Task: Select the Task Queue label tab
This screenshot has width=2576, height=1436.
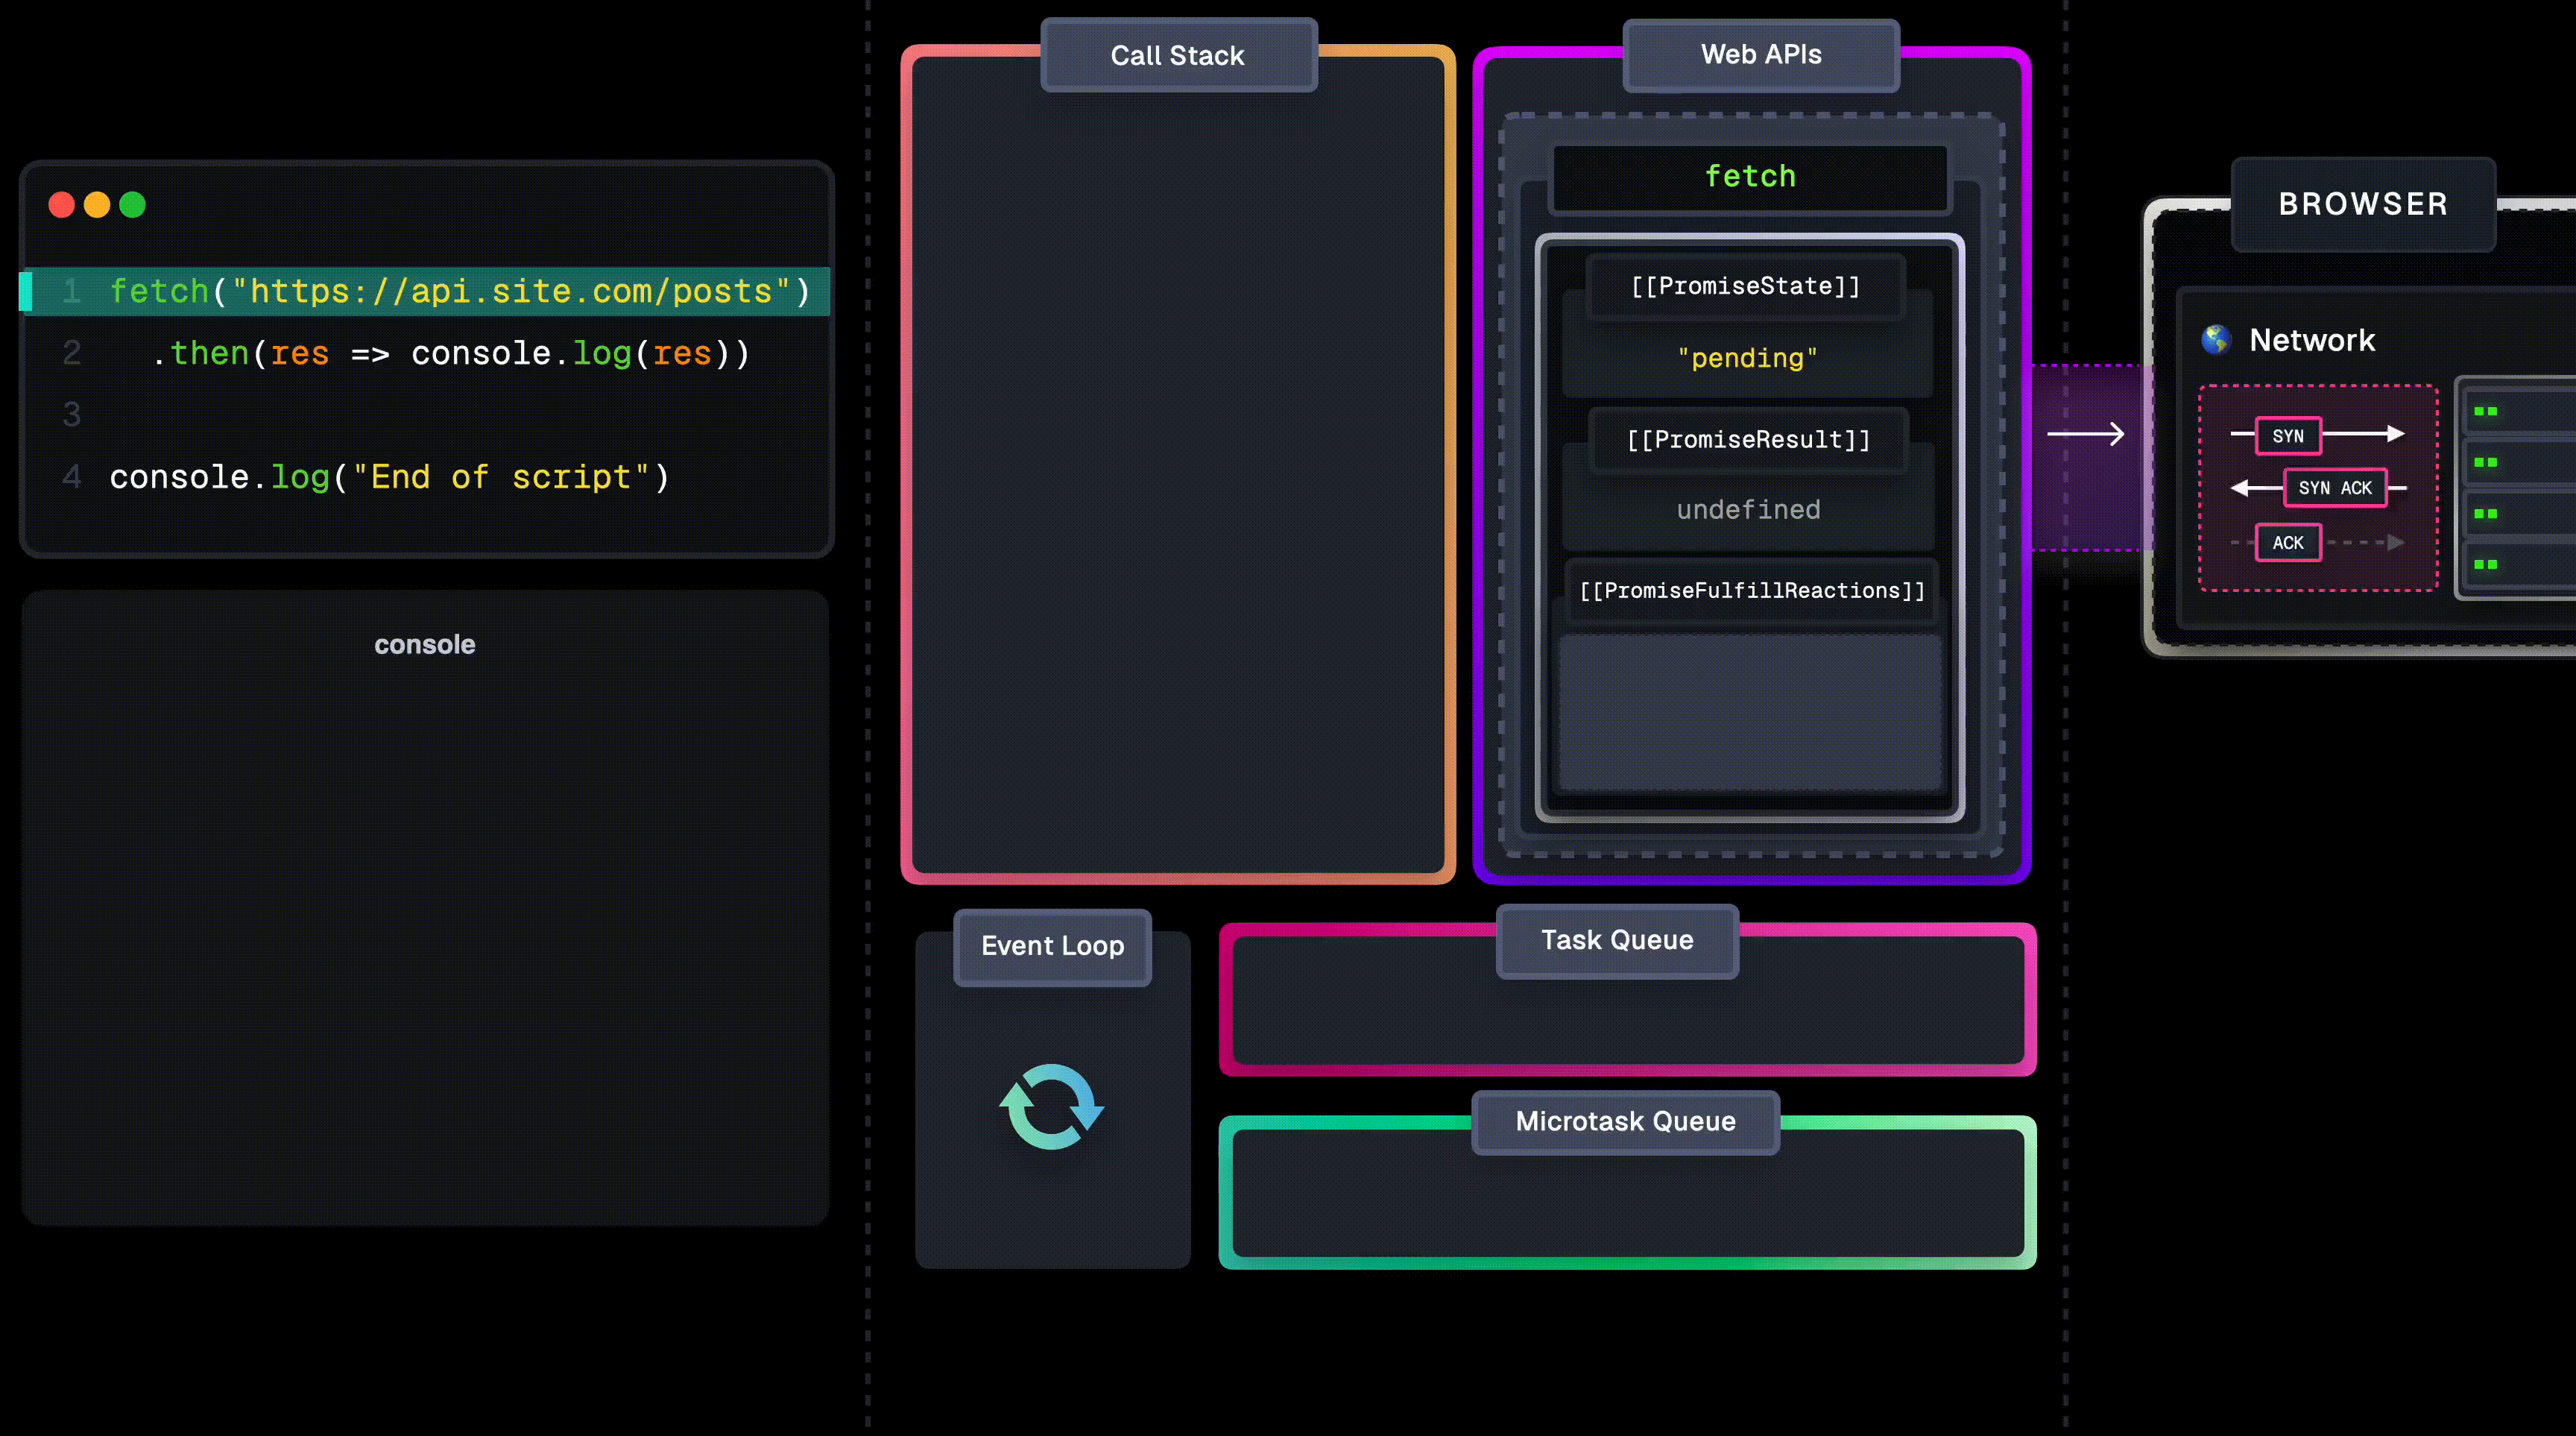Action: pyautogui.click(x=1617, y=940)
